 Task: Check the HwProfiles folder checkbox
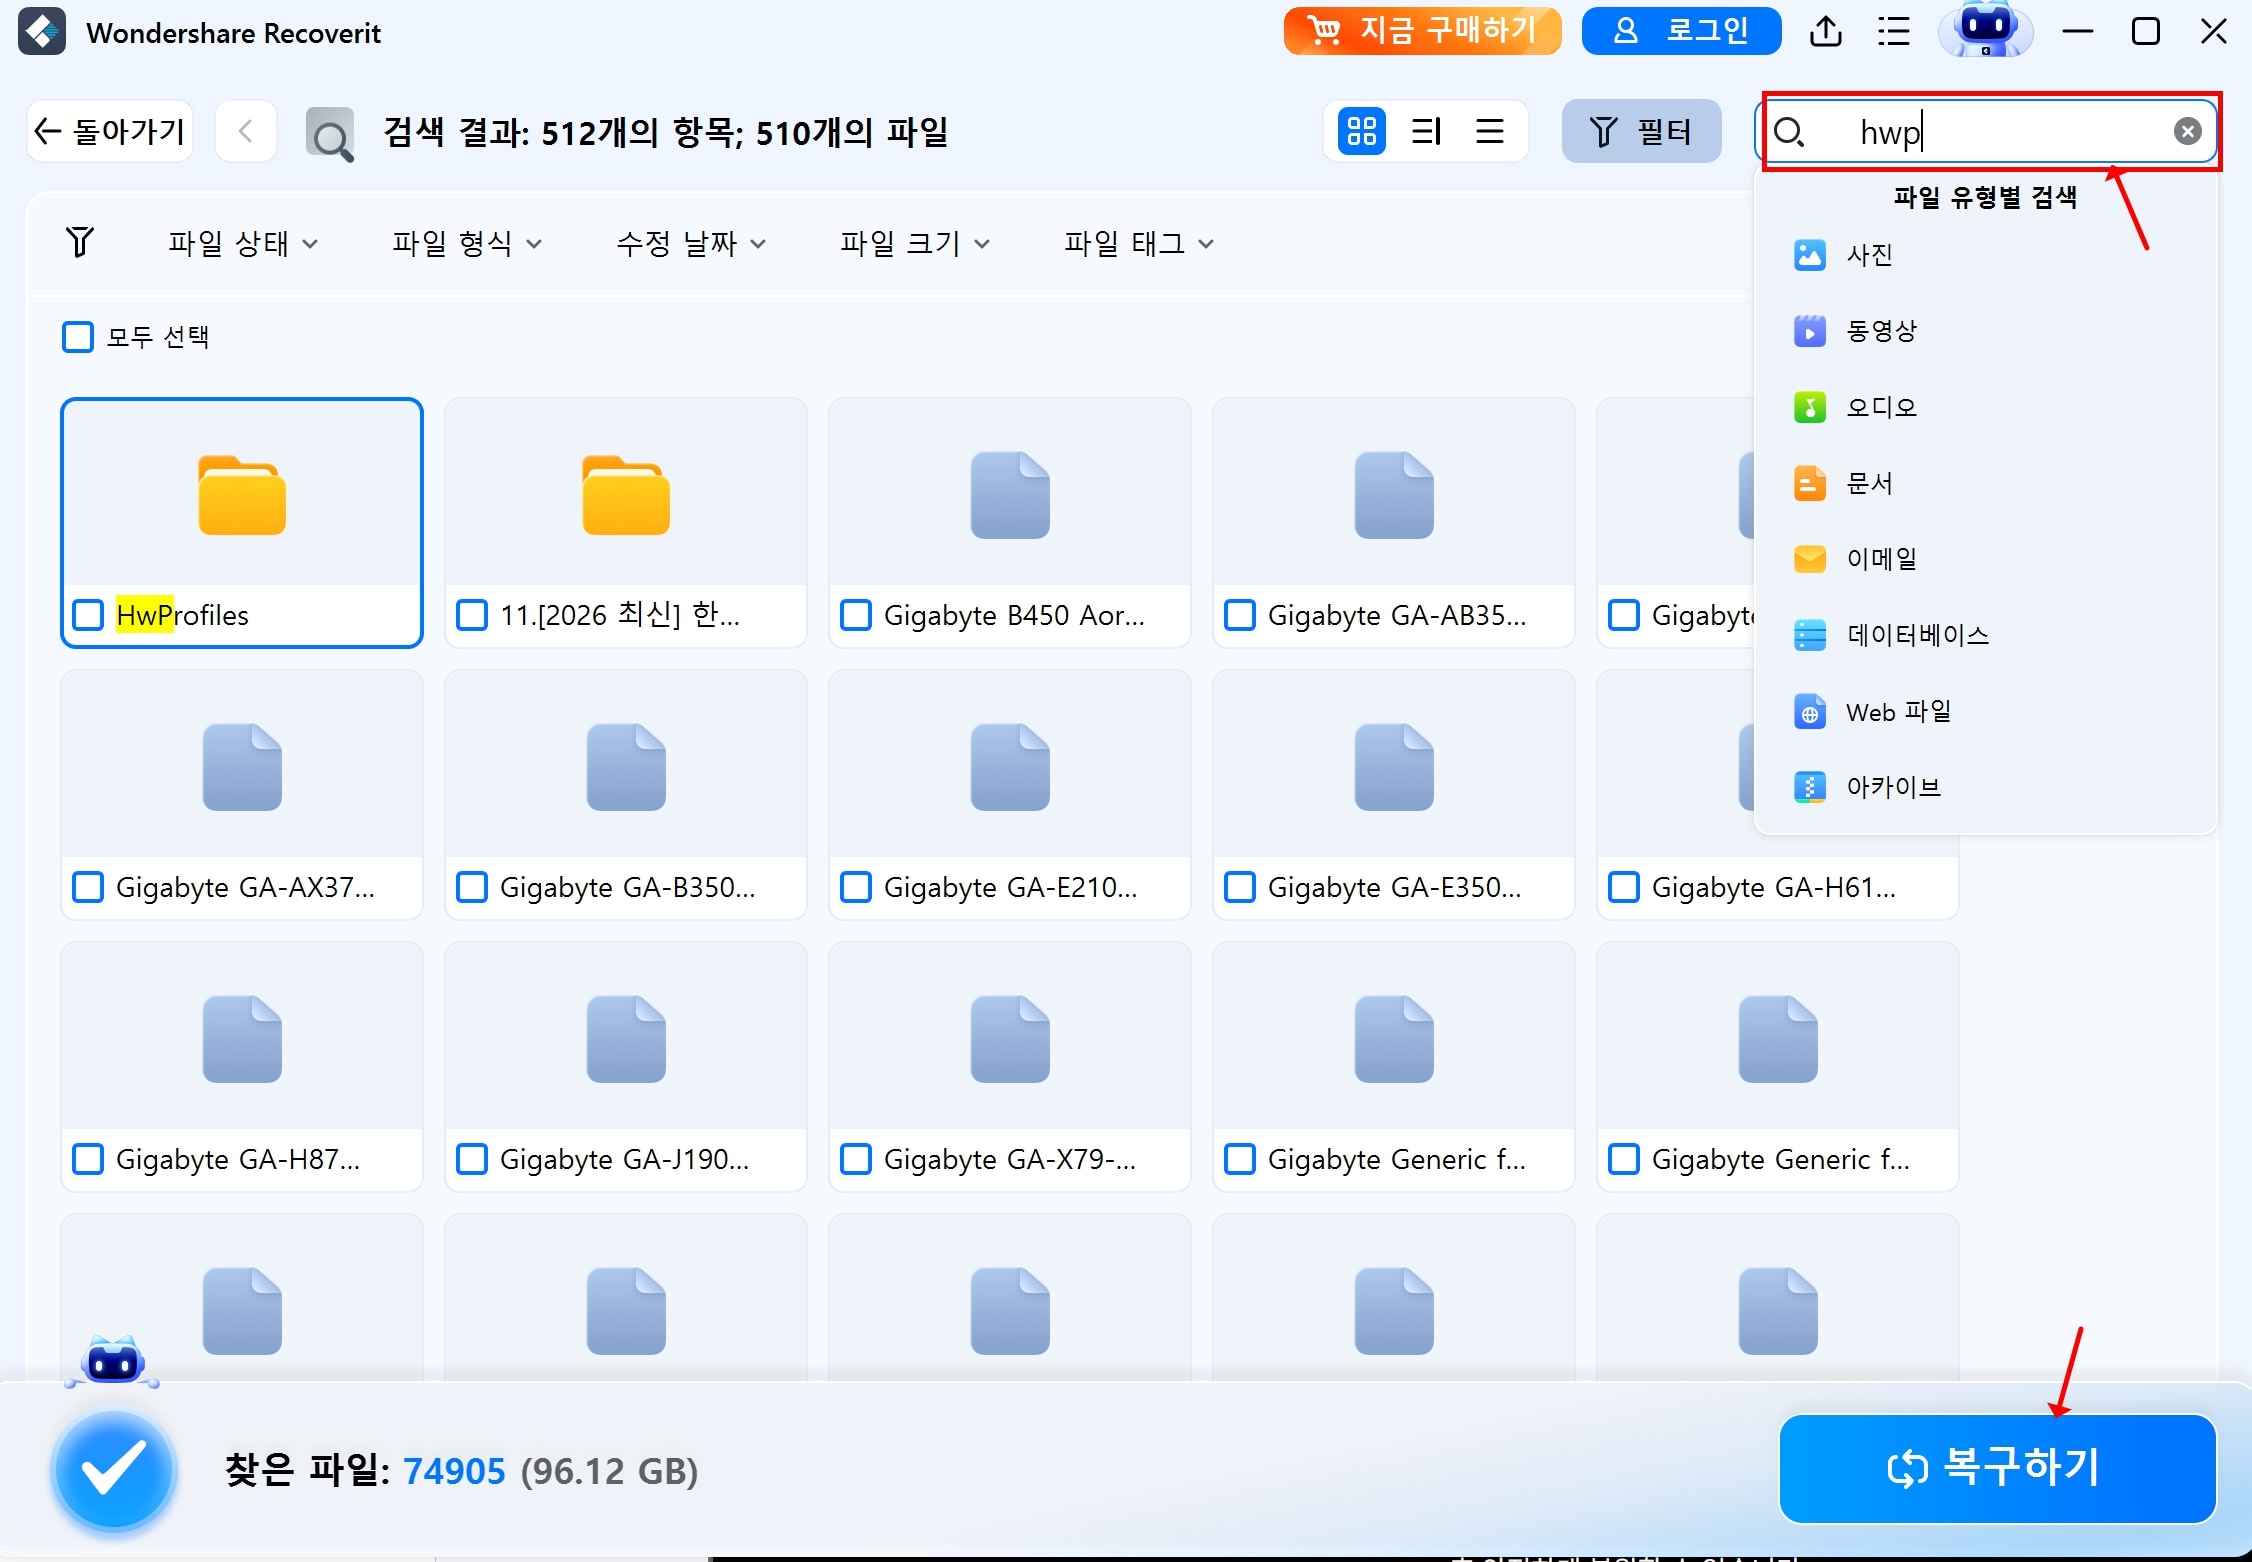(88, 615)
